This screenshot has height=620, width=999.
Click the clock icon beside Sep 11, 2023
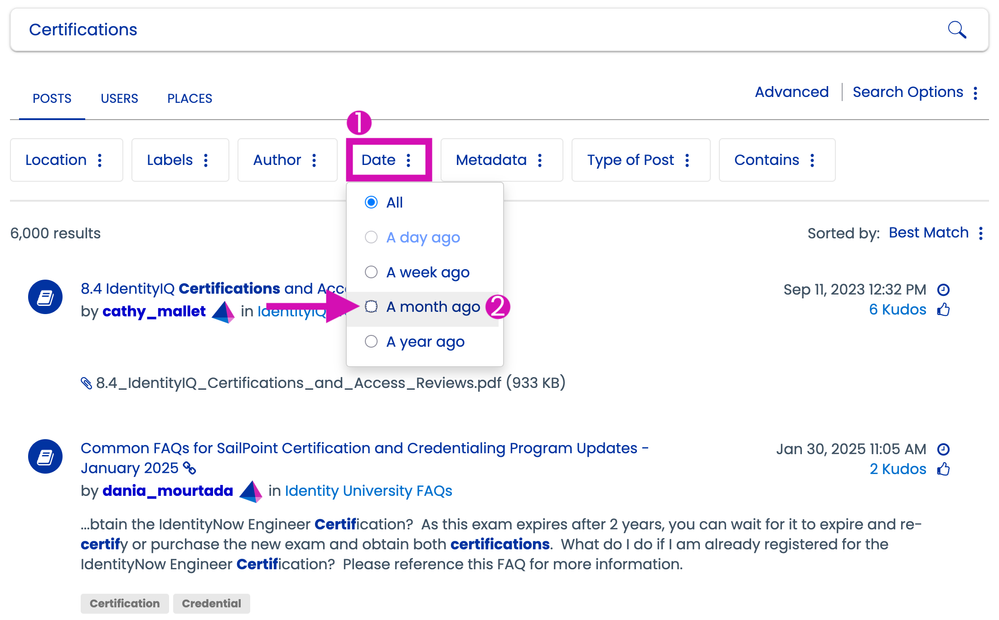(943, 290)
